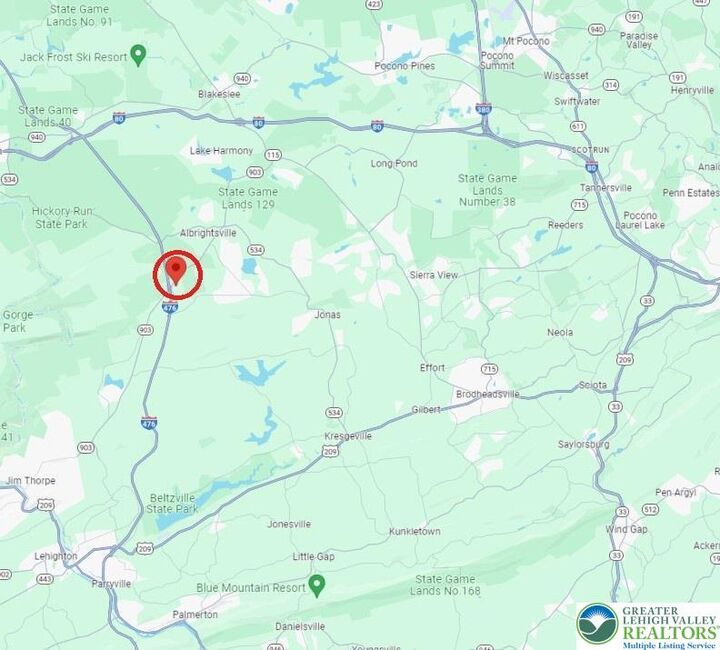The width and height of the screenshot is (720, 650).
Task: Click the Lake Harmony place label
Action: pos(221,151)
